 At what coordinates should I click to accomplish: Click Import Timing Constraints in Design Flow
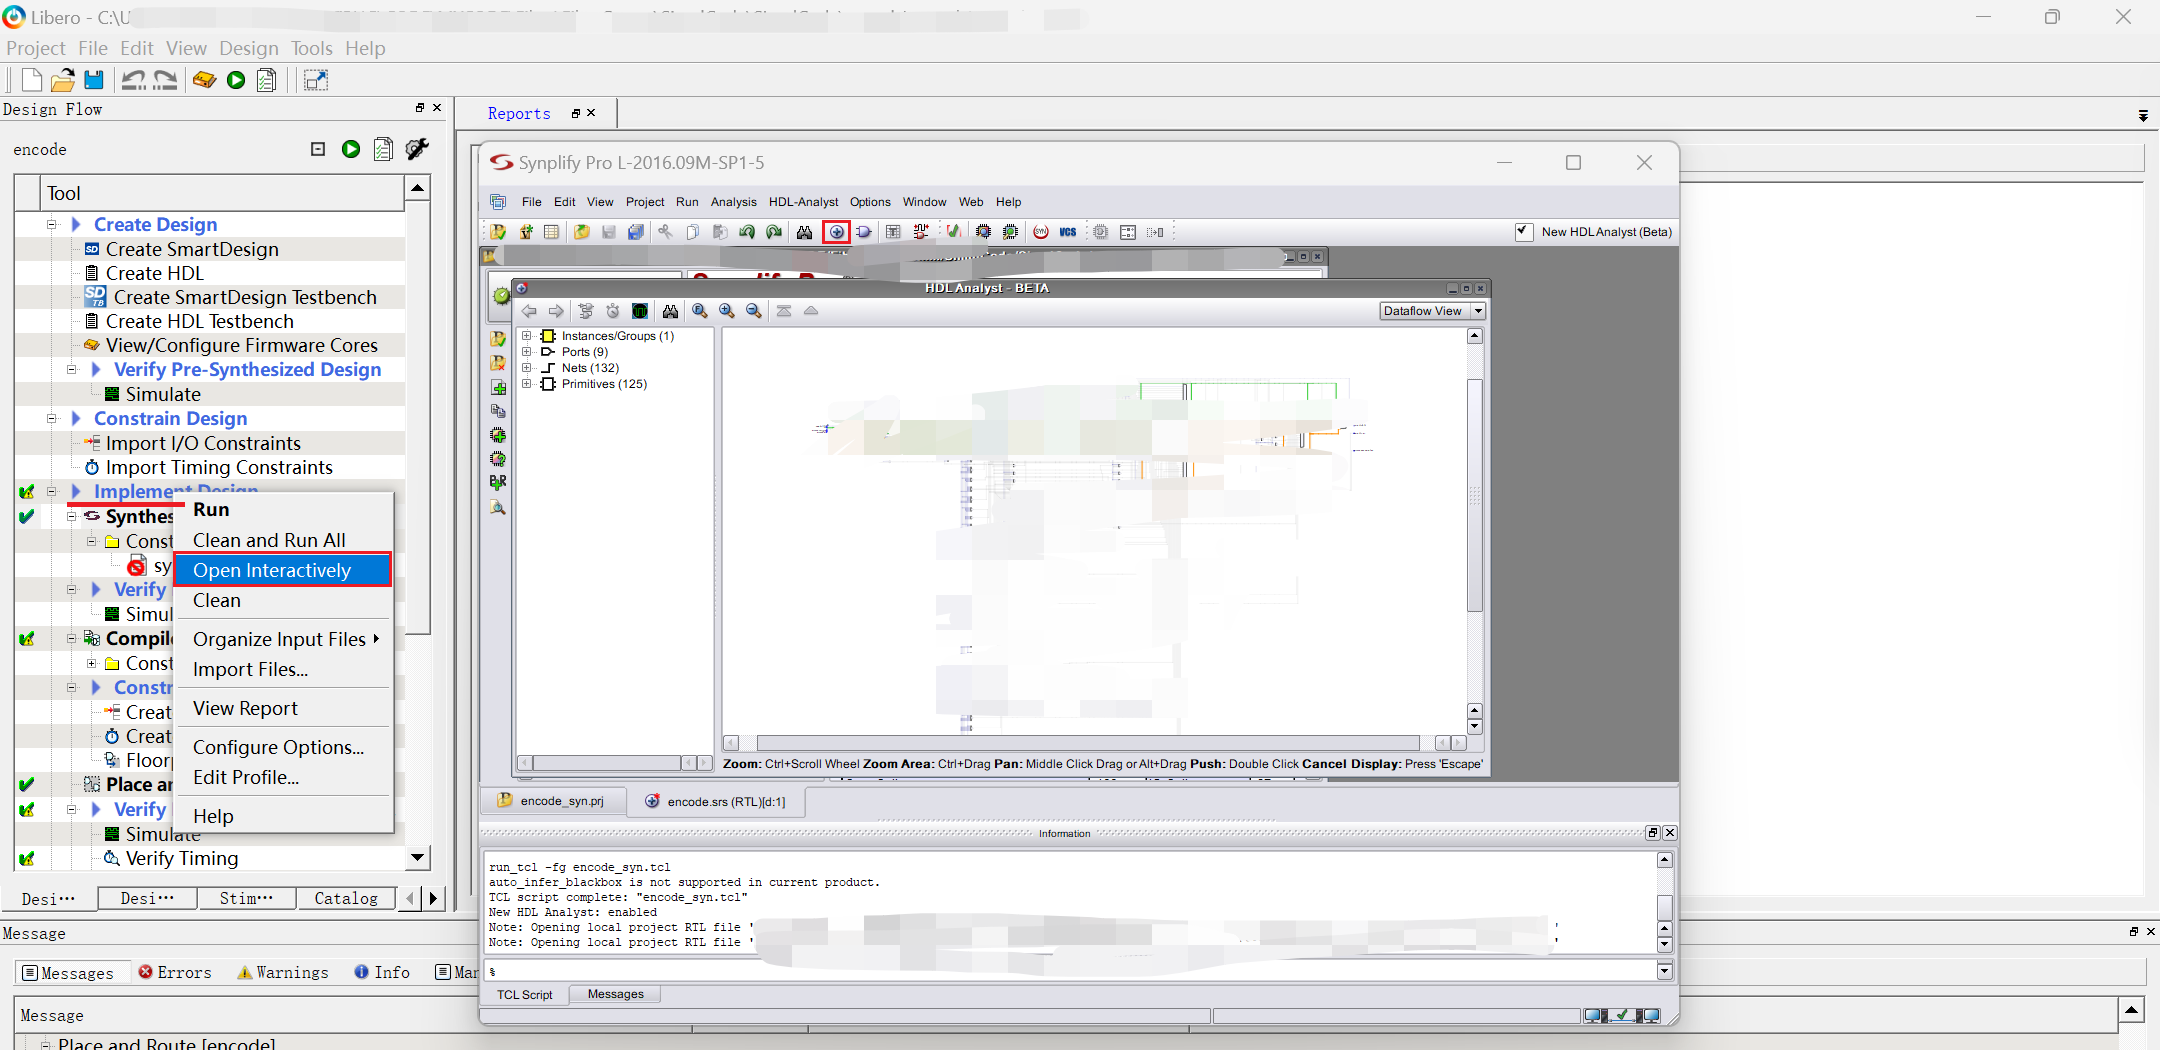click(x=219, y=467)
